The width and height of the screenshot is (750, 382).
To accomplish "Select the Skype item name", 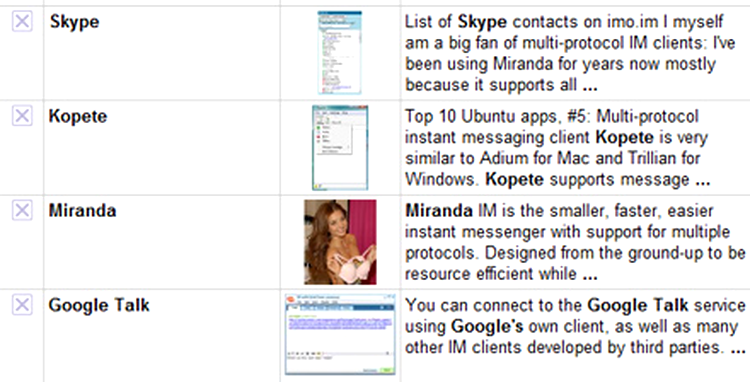I will [x=75, y=22].
